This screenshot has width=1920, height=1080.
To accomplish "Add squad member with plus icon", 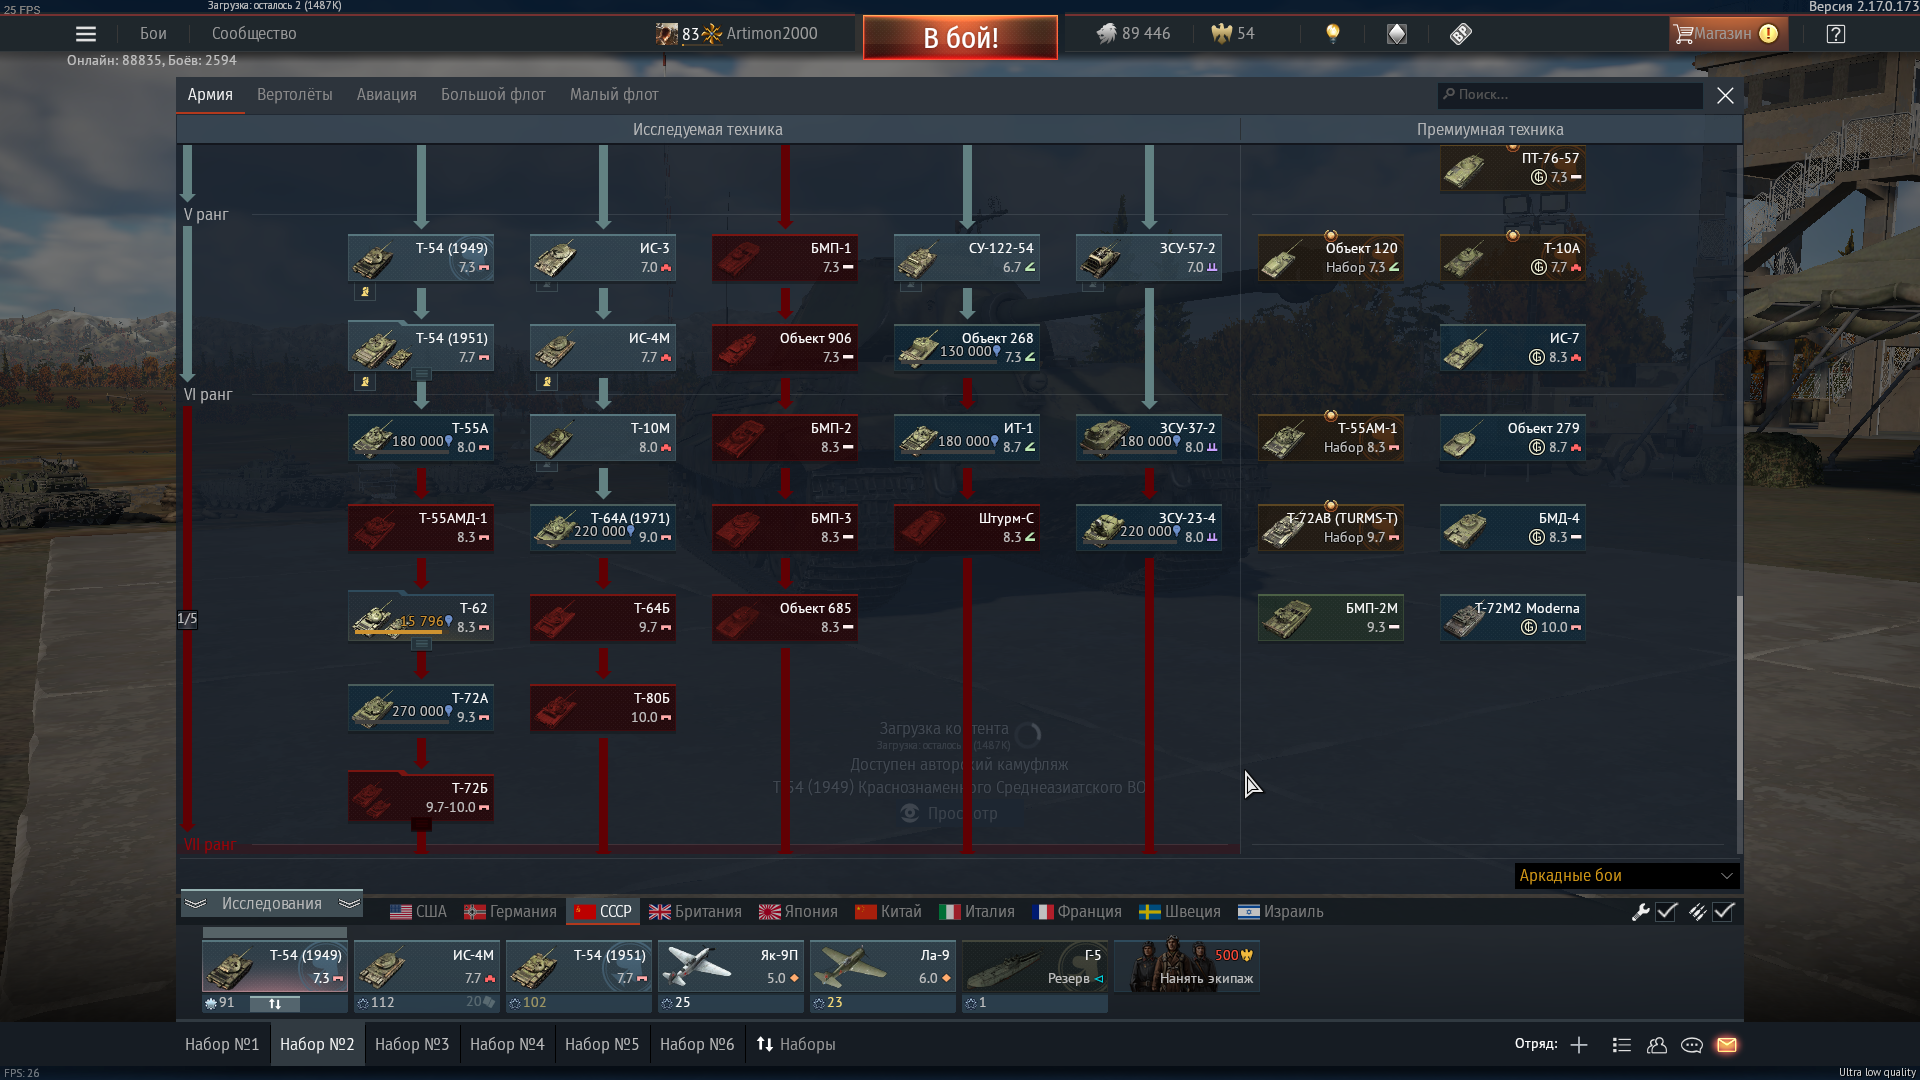I will click(x=1579, y=1045).
